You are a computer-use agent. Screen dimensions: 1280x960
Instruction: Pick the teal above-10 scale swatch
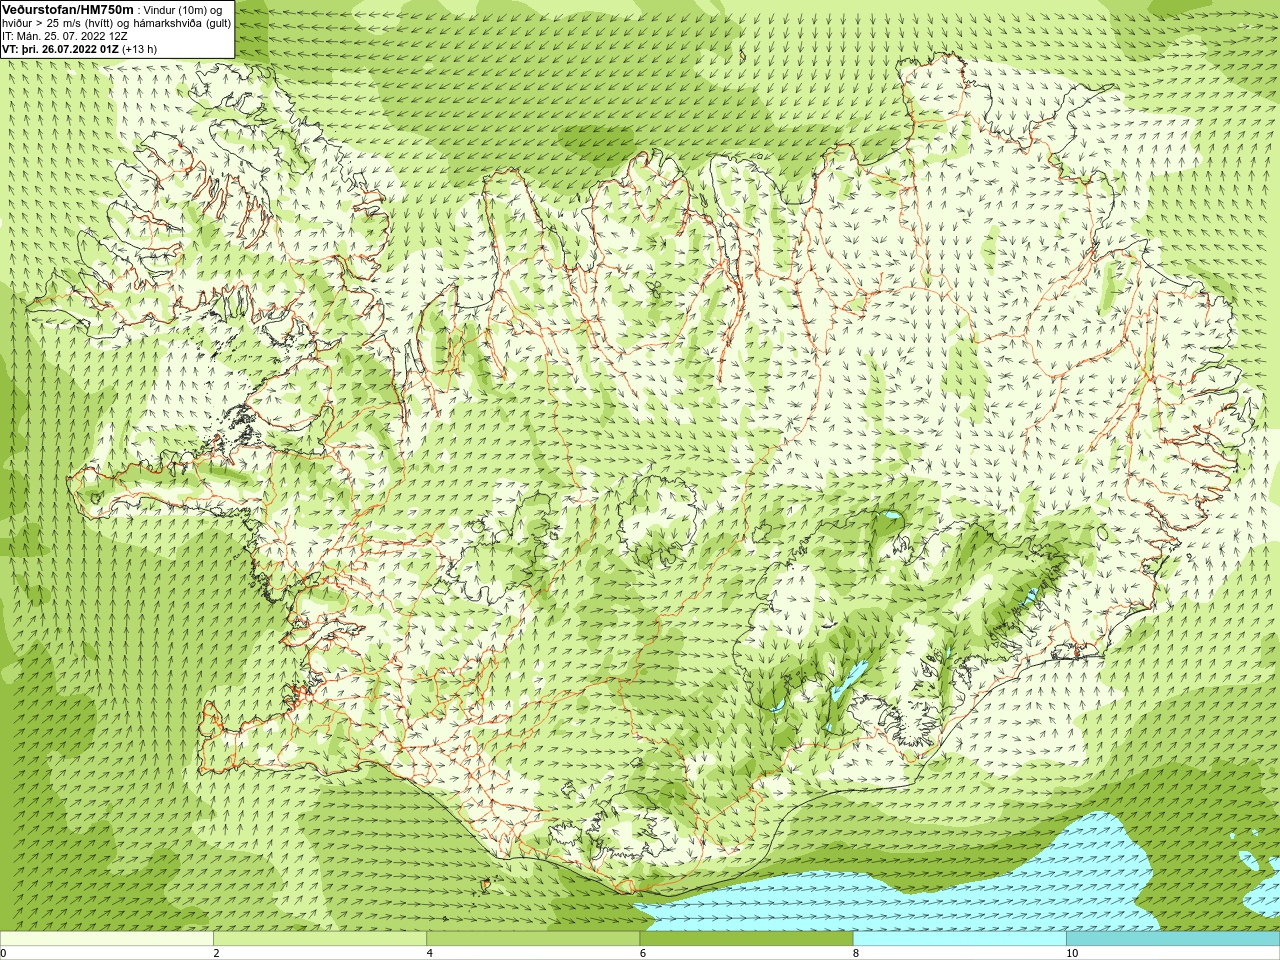pos(1172,939)
